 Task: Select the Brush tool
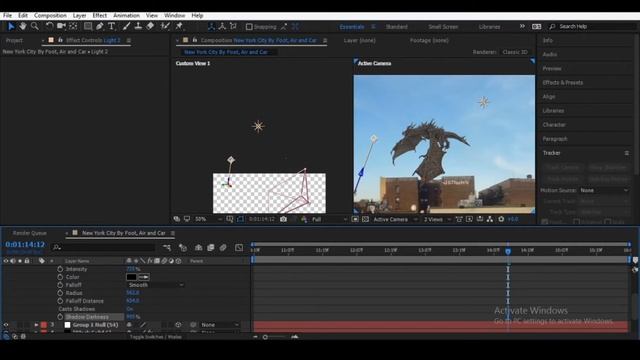[127, 27]
